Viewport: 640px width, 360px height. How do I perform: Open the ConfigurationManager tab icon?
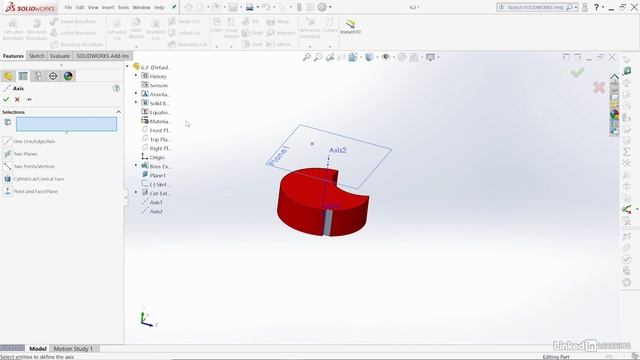[x=38, y=76]
